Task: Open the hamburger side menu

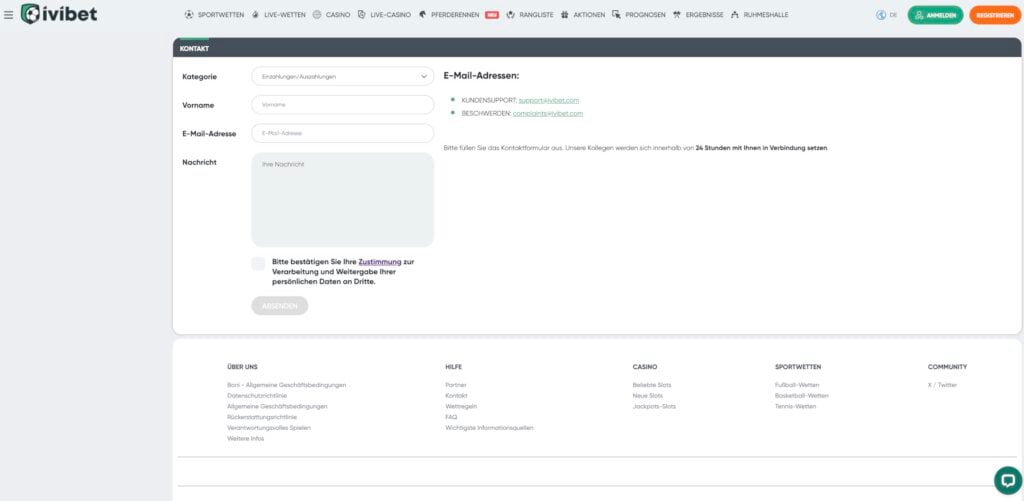Action: point(9,15)
